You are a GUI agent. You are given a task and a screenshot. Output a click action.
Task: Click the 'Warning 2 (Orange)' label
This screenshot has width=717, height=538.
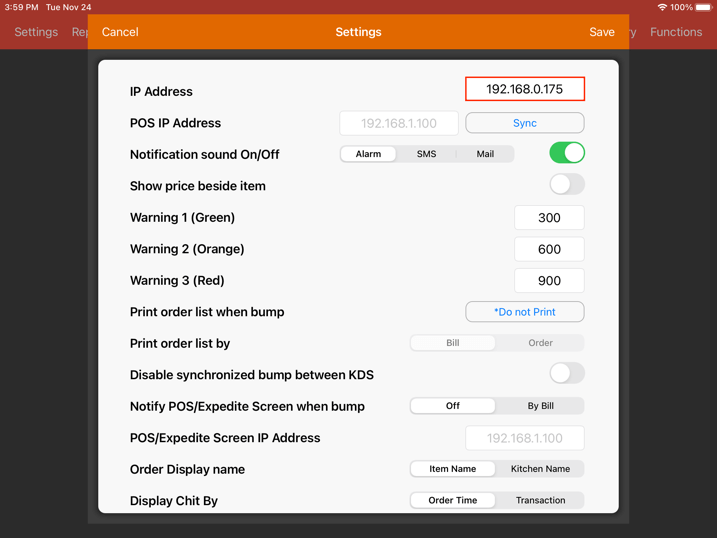tap(187, 249)
